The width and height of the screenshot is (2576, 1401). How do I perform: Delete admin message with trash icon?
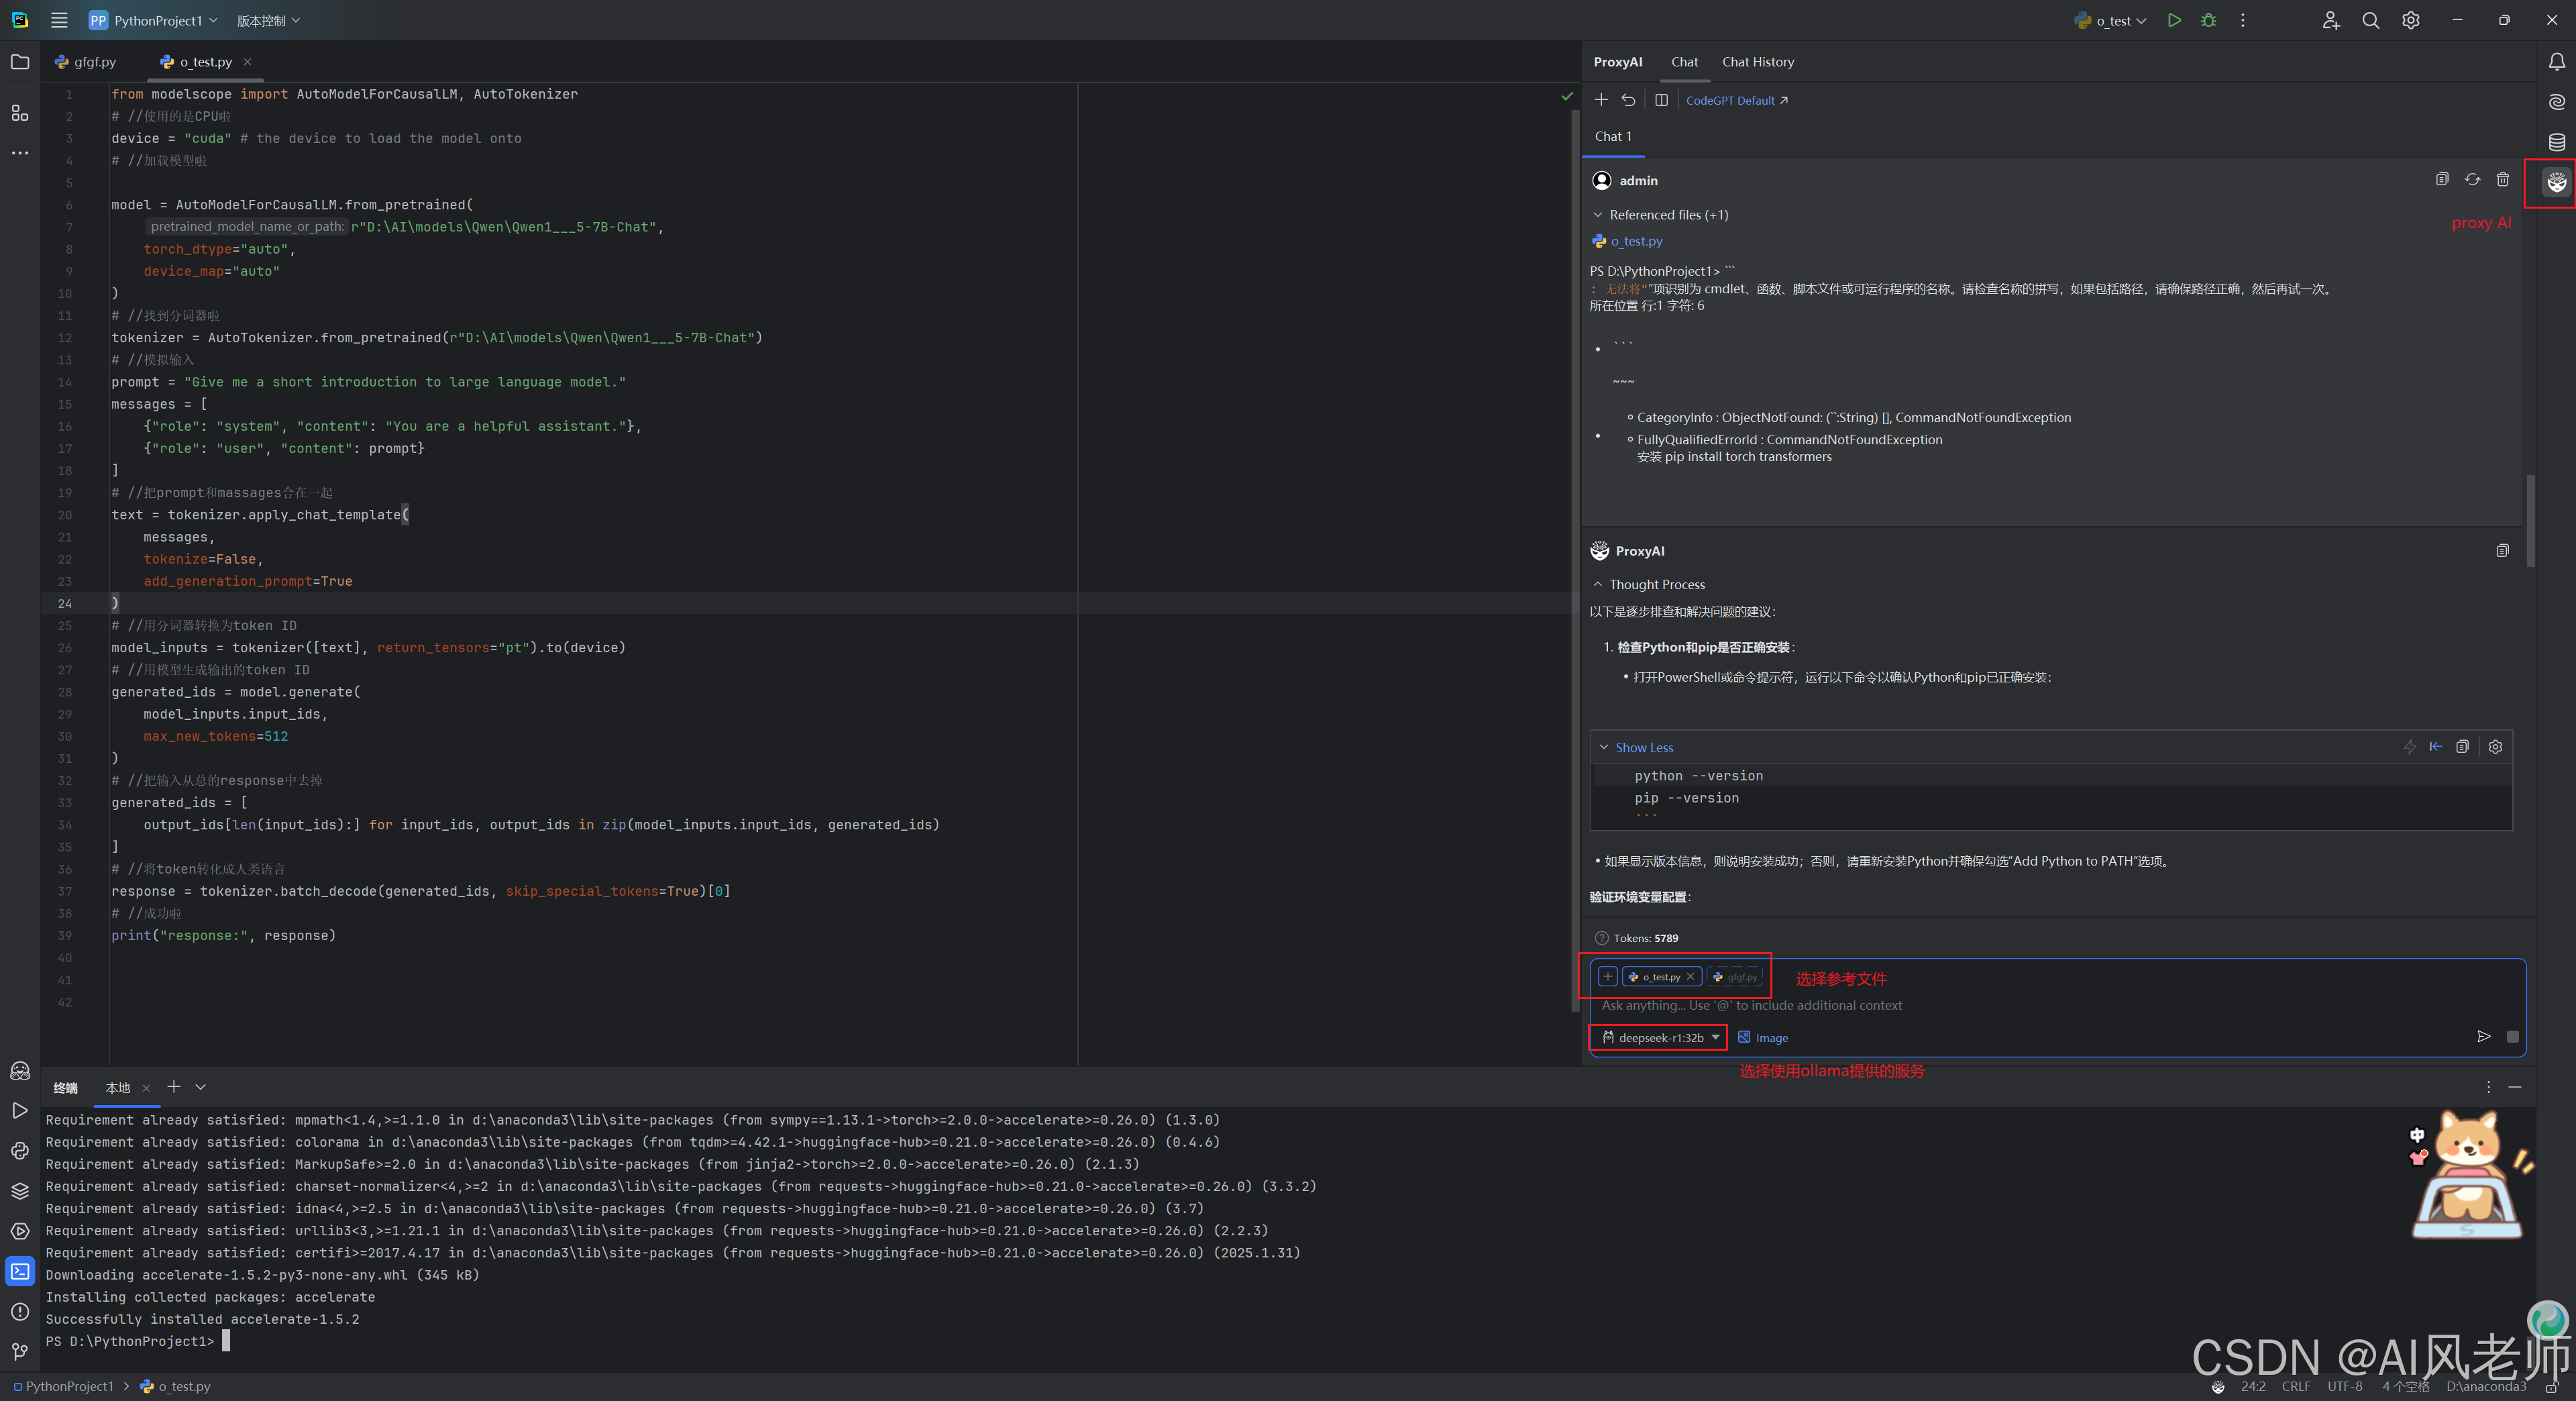tap(2502, 180)
